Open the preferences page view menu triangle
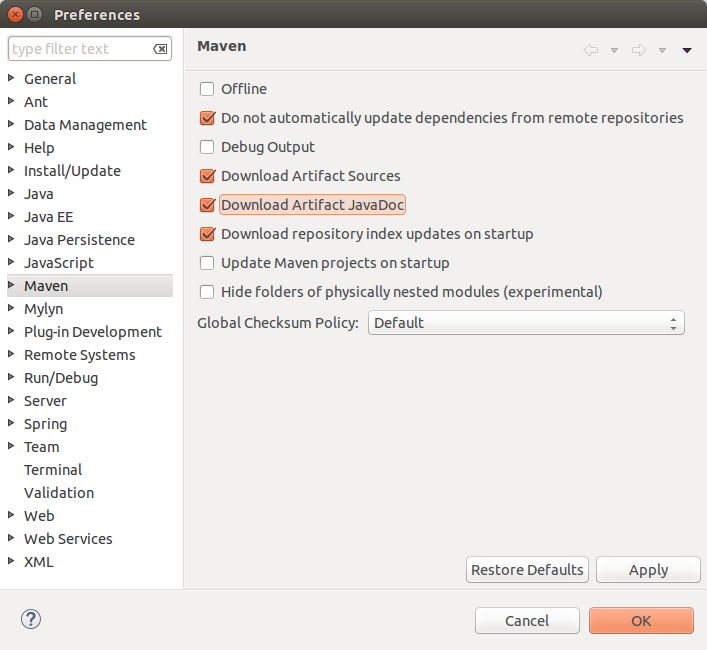 pos(687,51)
